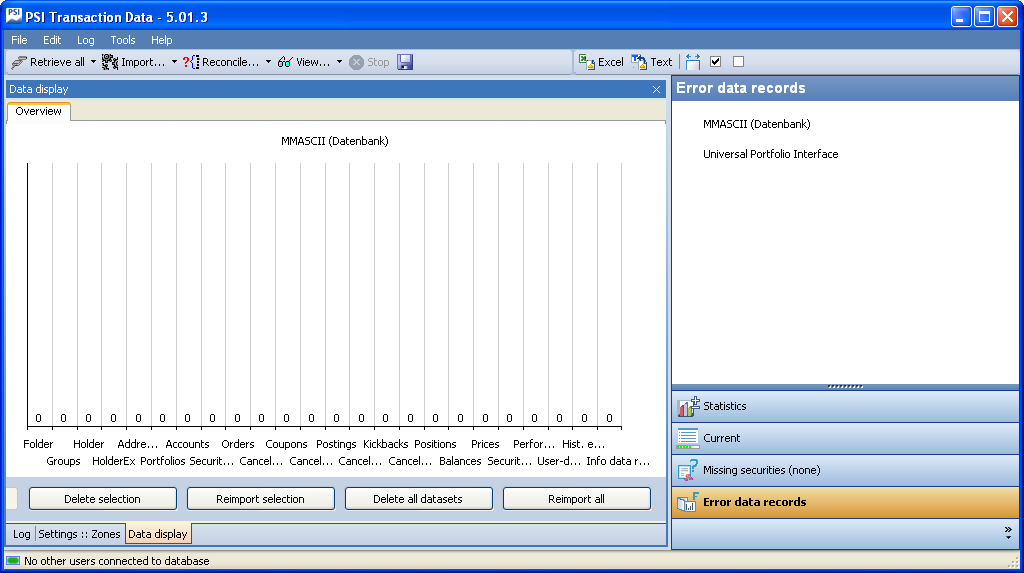This screenshot has width=1024, height=573.
Task: Tick the empty toolbar checkbox
Action: [x=738, y=62]
